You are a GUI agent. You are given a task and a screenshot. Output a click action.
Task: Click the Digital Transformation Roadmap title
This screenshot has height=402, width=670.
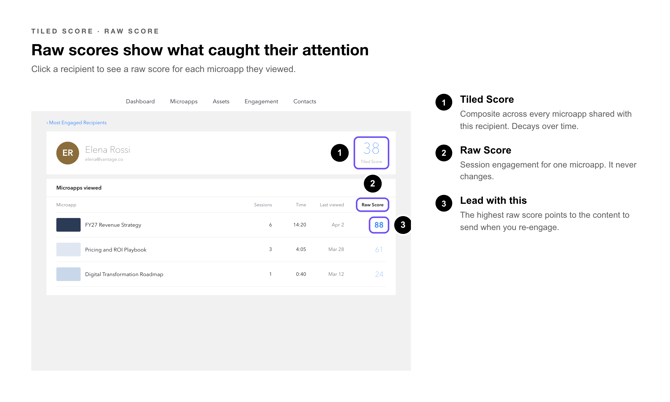coord(124,274)
